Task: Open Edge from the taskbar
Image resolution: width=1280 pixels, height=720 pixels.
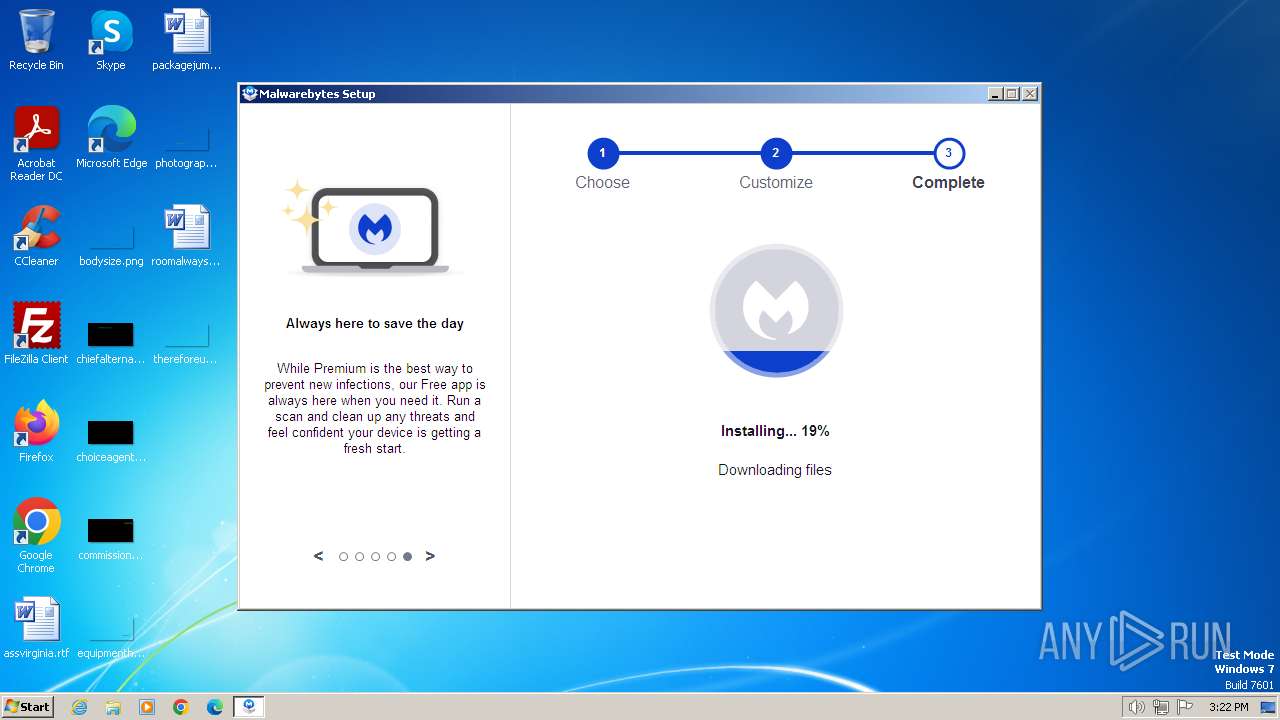Action: pyautogui.click(x=215, y=707)
